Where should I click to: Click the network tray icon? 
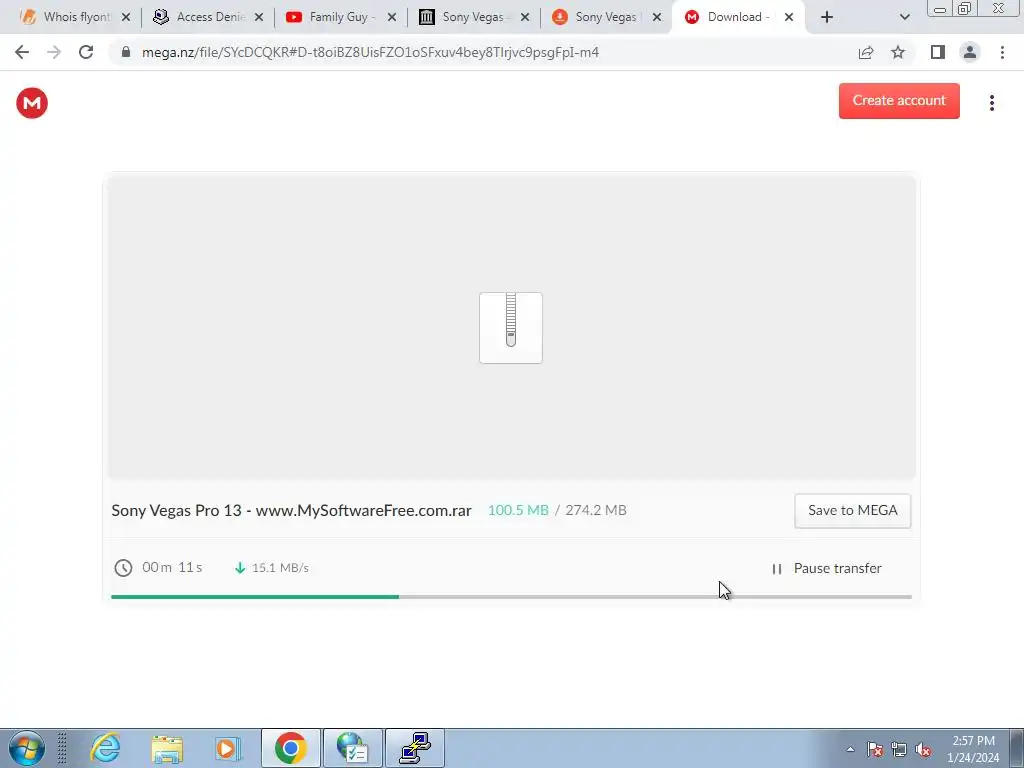pyautogui.click(x=899, y=749)
